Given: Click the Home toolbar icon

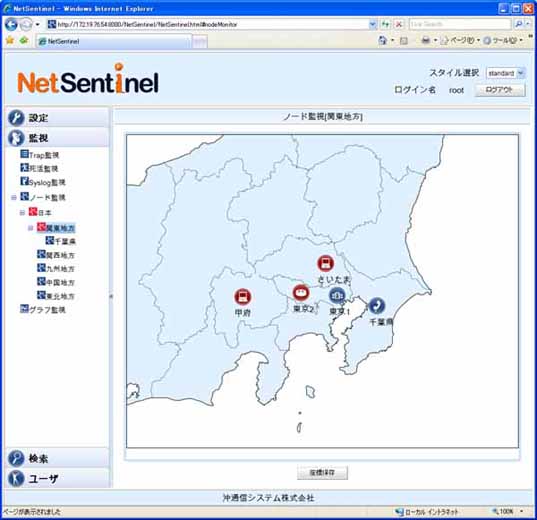Looking at the screenshot, I should point(383,41).
